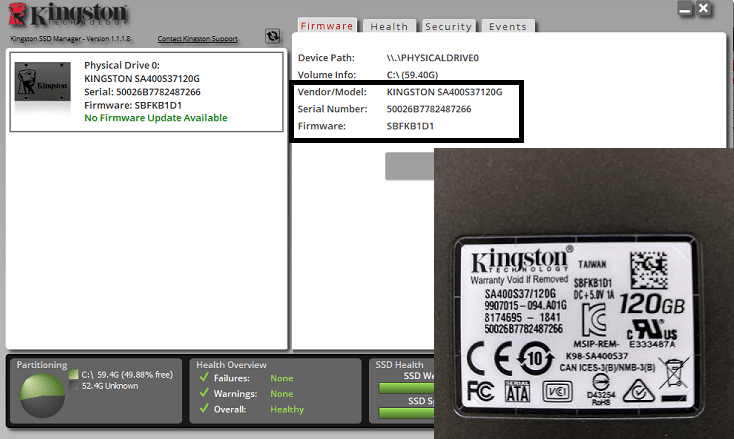Image resolution: width=734 pixels, height=439 pixels.
Task: Click the Warnings None status value
Action: coord(282,394)
